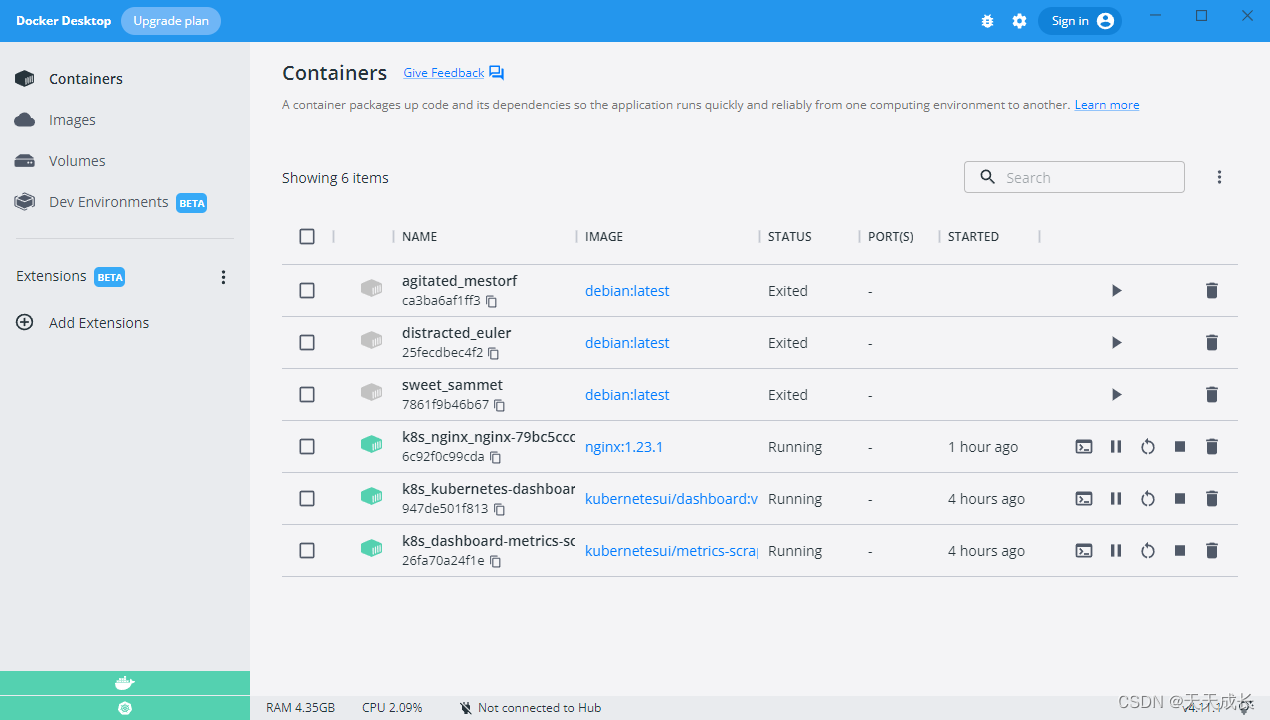The image size is (1270, 720).
Task: Click the Kubernetes status icon in footer
Action: pos(125,708)
